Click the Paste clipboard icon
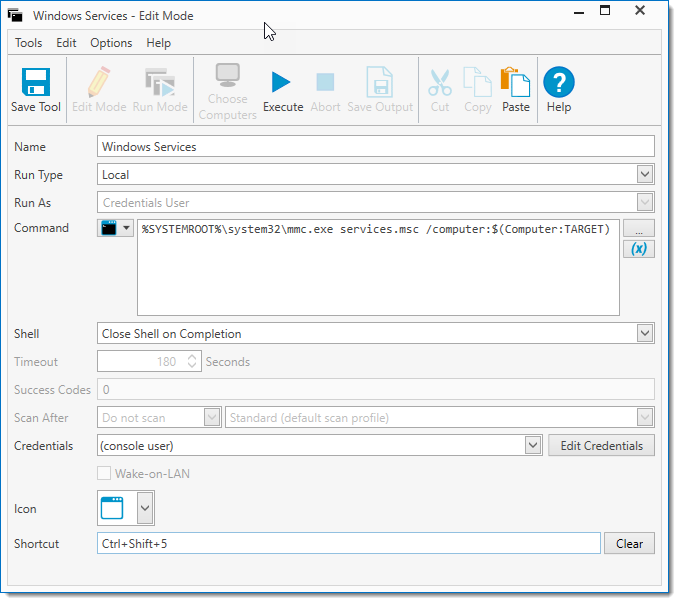Image resolution: width=679 pixels, height=603 pixels. (515, 83)
